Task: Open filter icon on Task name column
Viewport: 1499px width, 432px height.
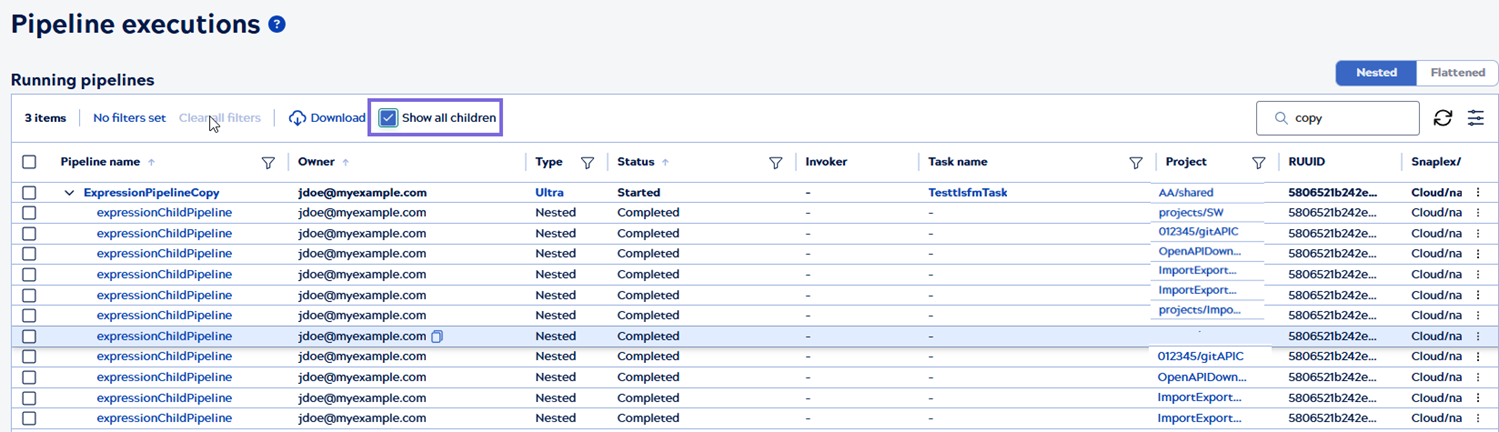Action: 1136,162
